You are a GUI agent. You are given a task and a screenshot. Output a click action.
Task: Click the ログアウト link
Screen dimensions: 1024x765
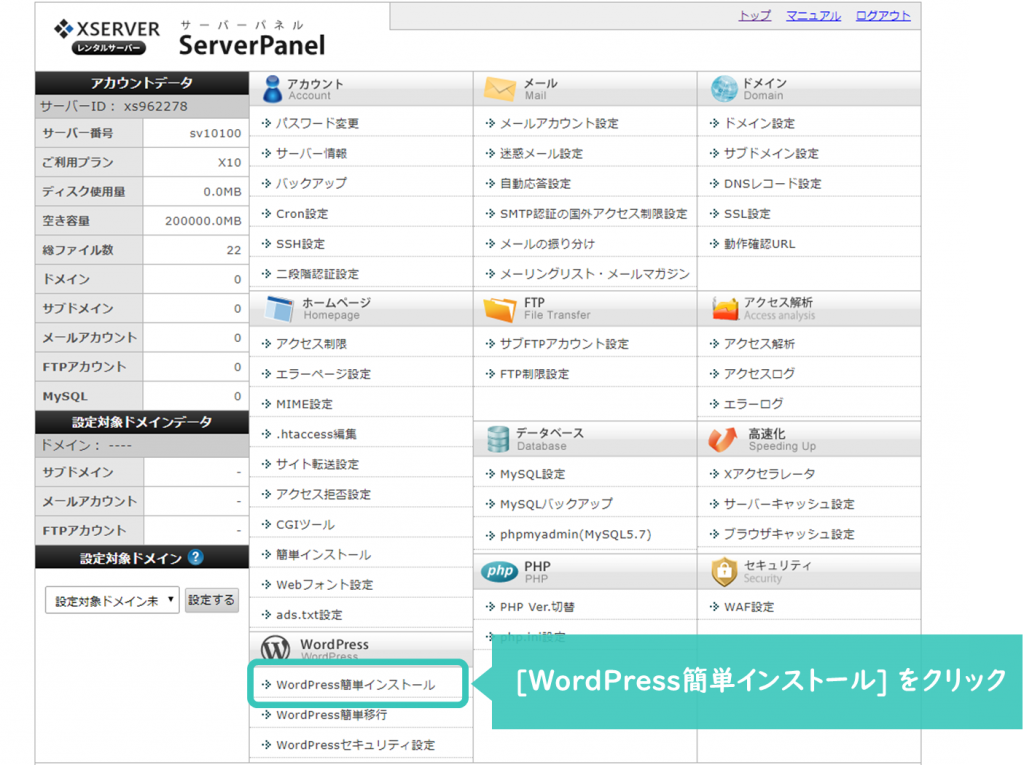pyautogui.click(x=882, y=16)
